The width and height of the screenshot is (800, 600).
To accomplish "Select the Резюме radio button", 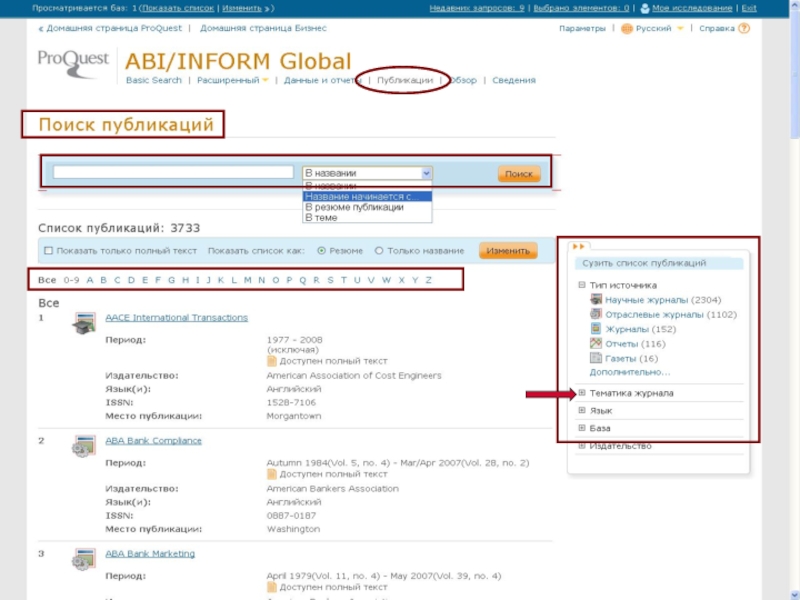I will [321, 251].
